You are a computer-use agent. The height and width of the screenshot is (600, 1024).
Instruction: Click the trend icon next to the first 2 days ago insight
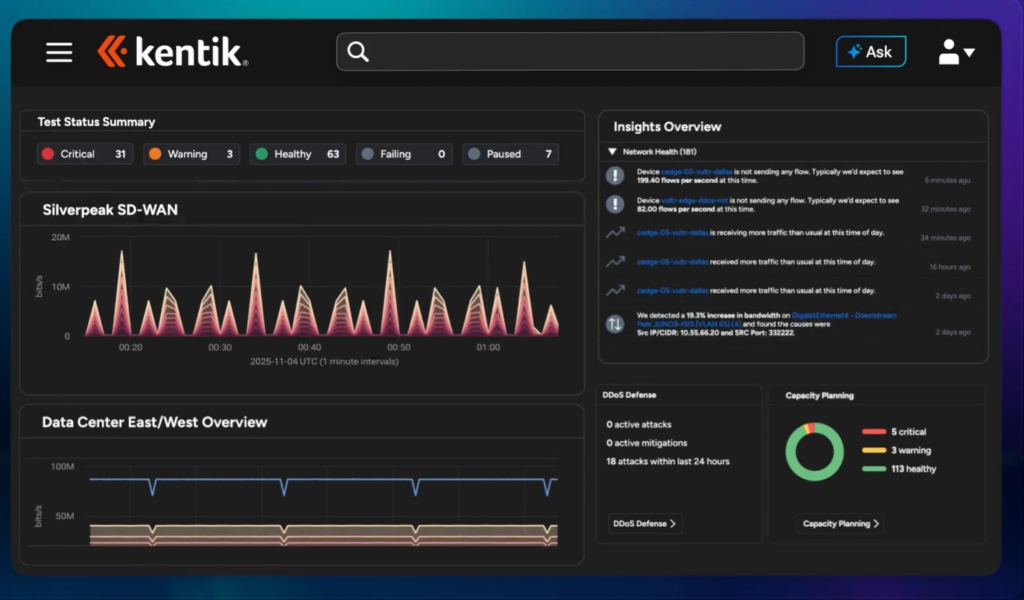615,291
